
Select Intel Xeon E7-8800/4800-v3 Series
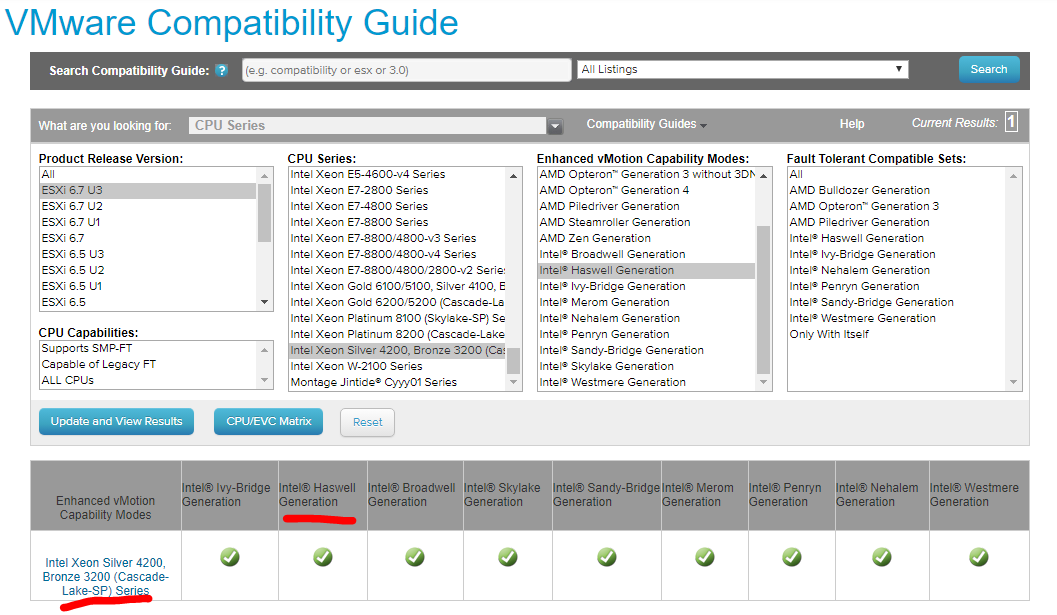tap(397, 238)
